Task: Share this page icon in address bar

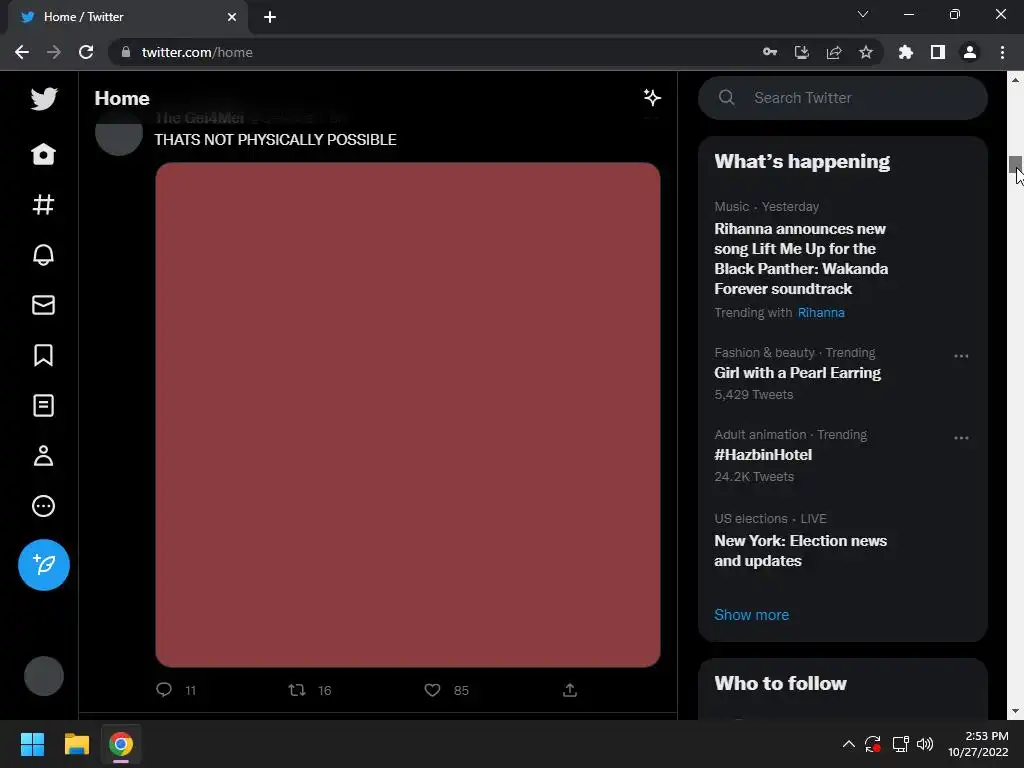Action: tap(834, 52)
